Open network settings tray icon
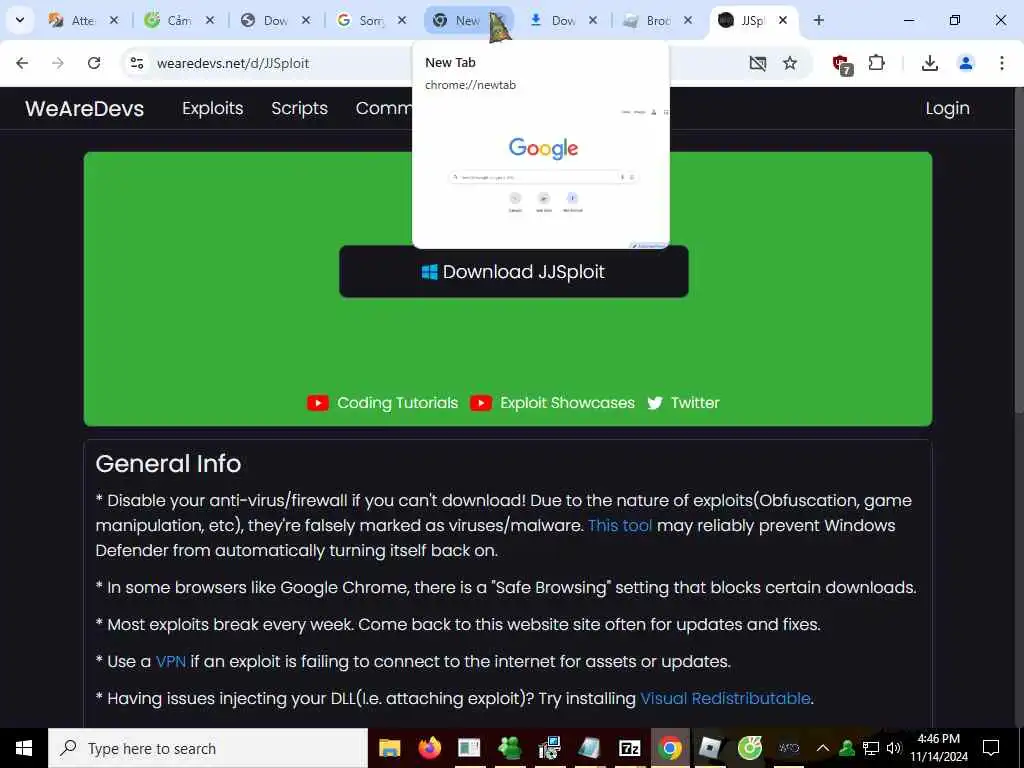Image resolution: width=1024 pixels, height=768 pixels. tap(871, 748)
